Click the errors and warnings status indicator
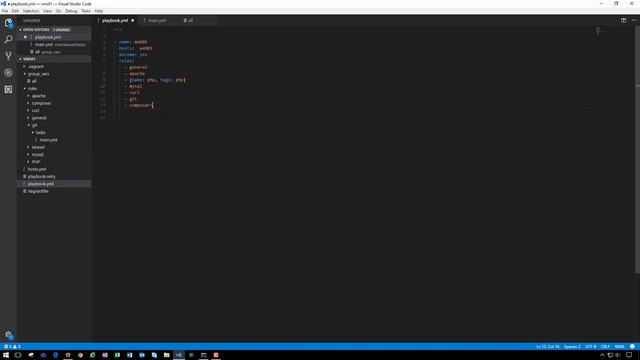The width and height of the screenshot is (640, 360). click(12, 347)
